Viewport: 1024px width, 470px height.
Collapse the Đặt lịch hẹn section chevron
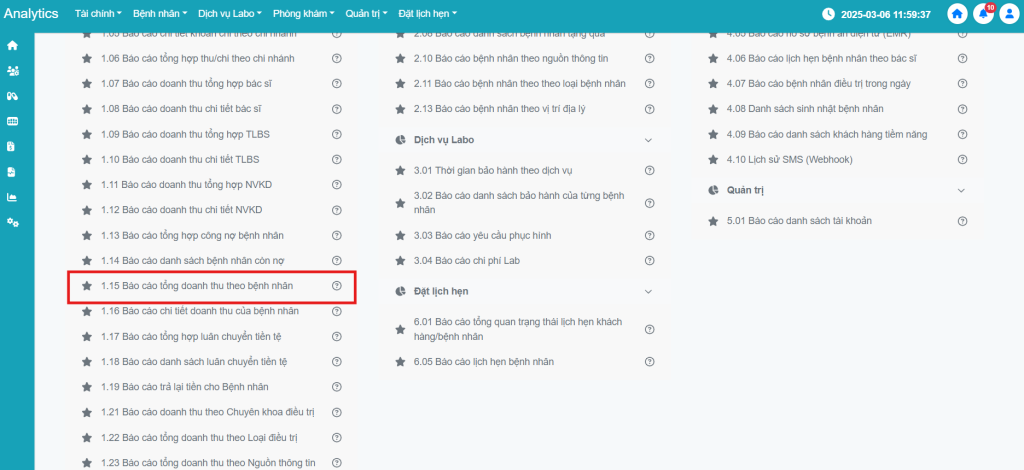pos(648,291)
